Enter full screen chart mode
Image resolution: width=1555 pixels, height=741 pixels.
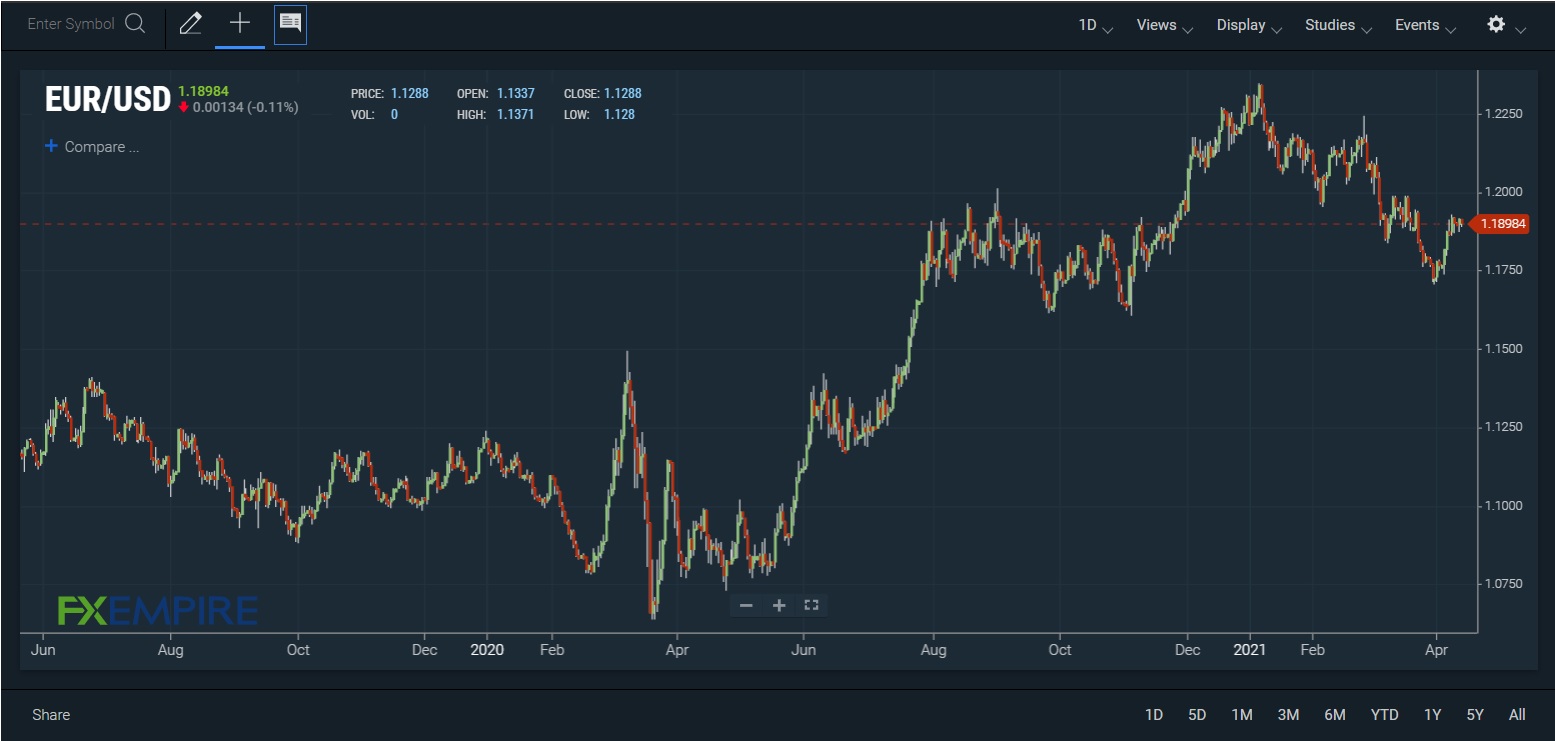(812, 605)
